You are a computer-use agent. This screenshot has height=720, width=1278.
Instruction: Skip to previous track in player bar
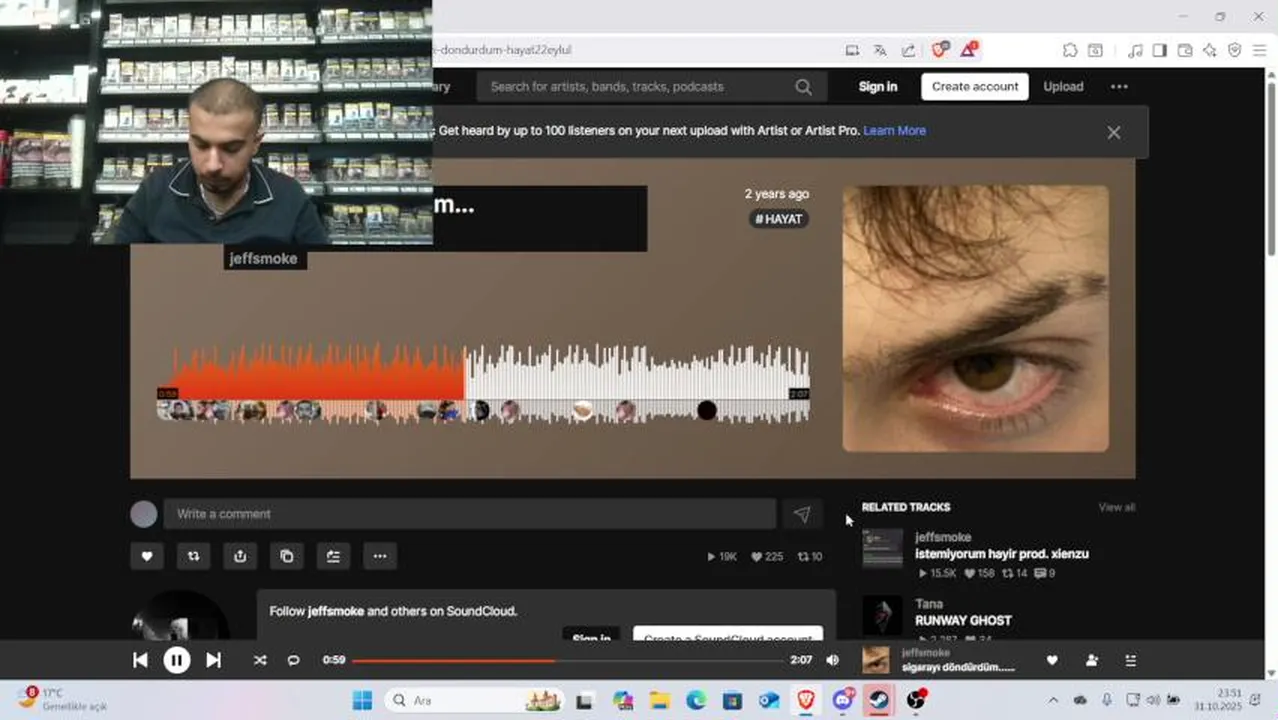[140, 660]
